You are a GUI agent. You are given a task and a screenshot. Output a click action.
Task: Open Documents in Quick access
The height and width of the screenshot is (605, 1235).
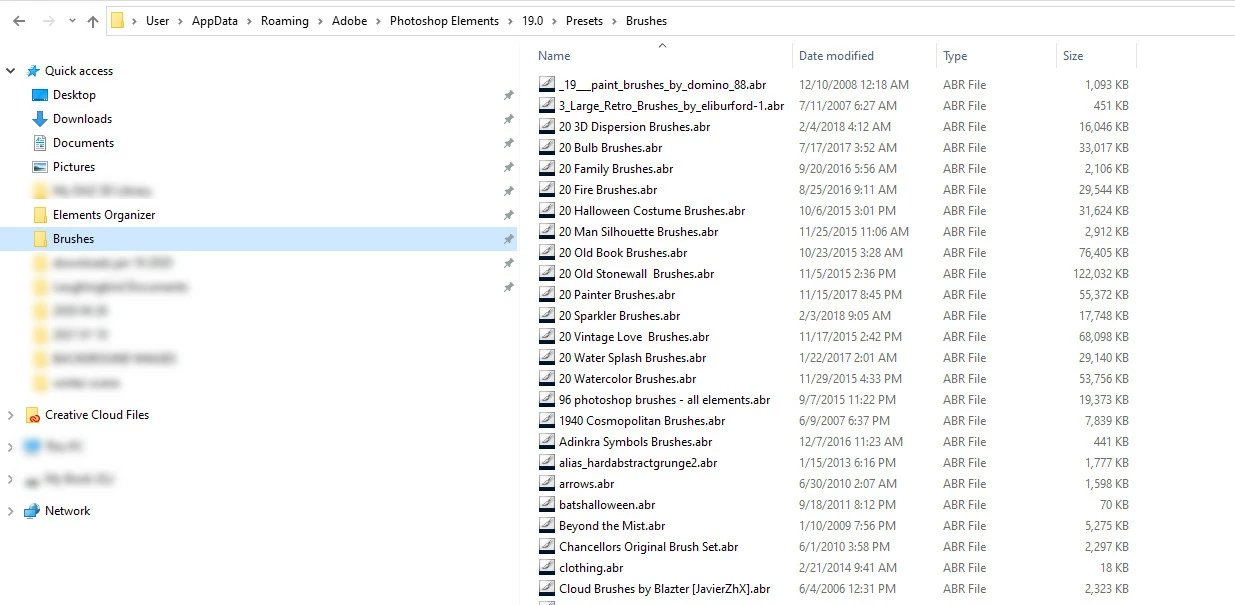click(83, 143)
